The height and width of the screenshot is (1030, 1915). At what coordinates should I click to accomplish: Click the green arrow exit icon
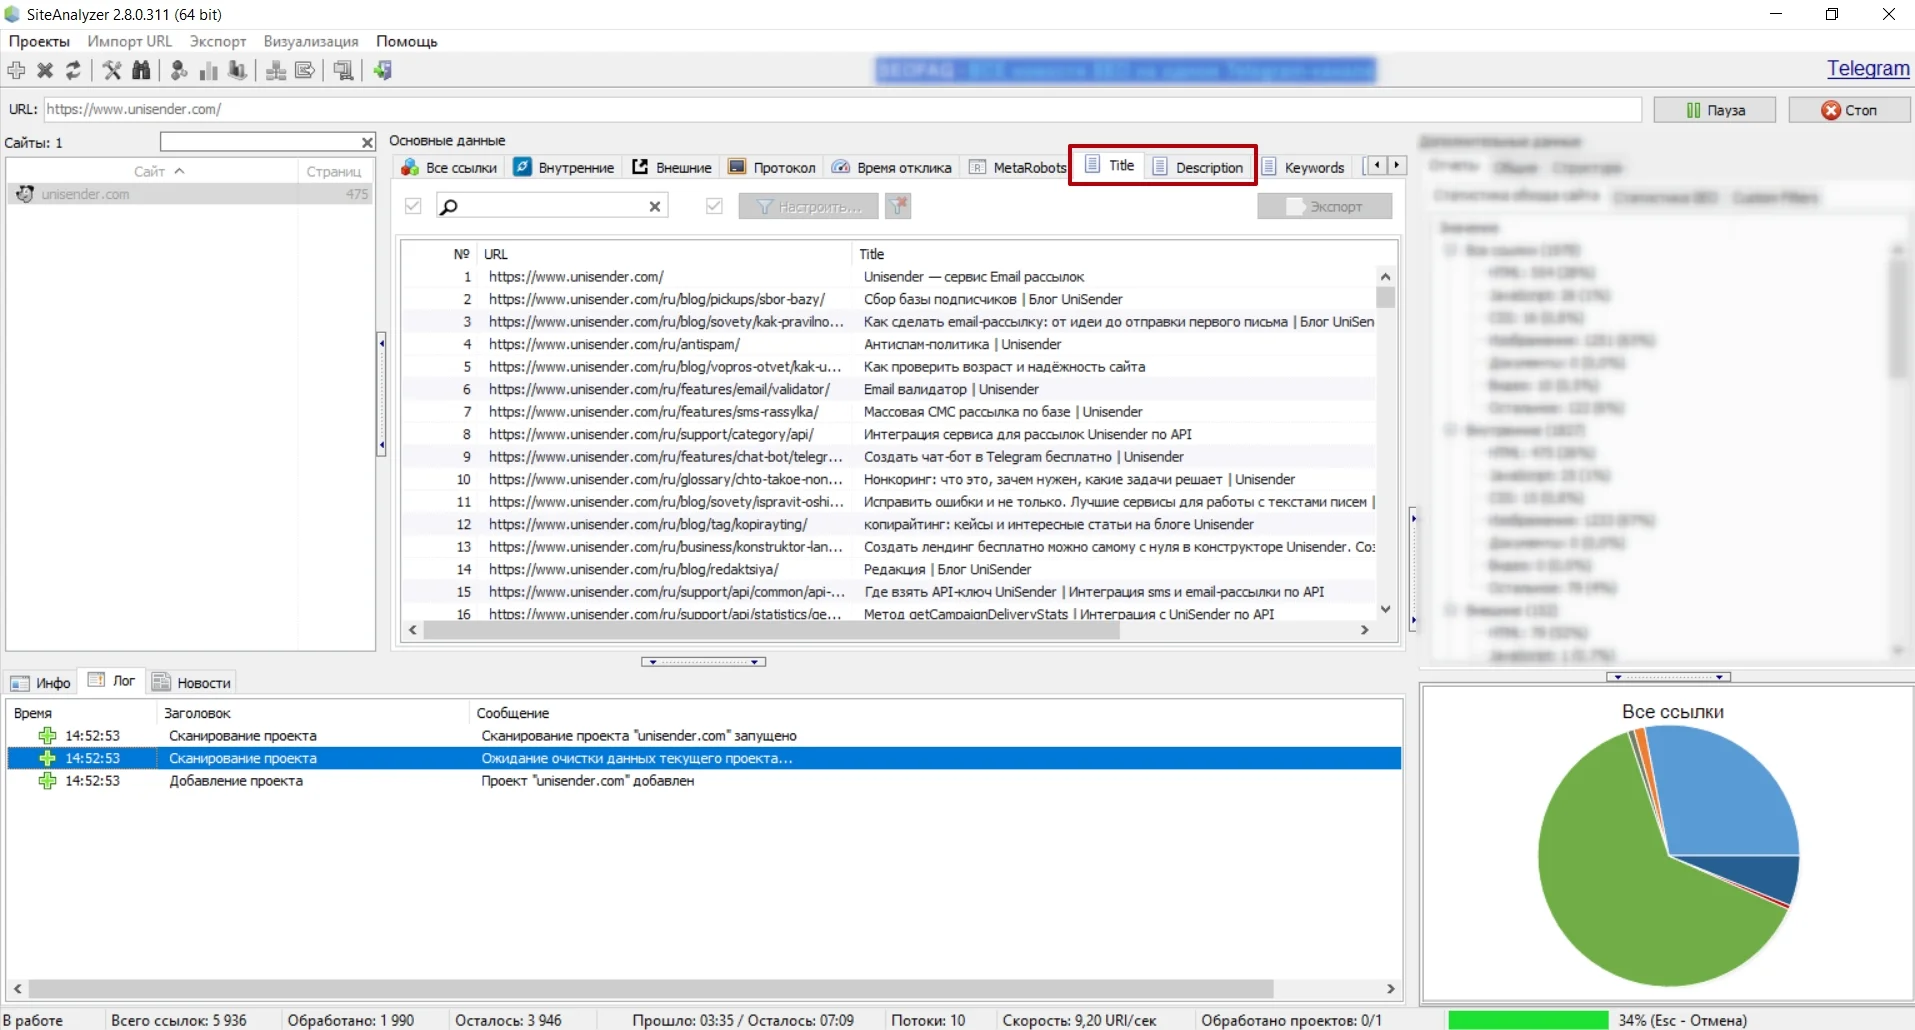(383, 70)
